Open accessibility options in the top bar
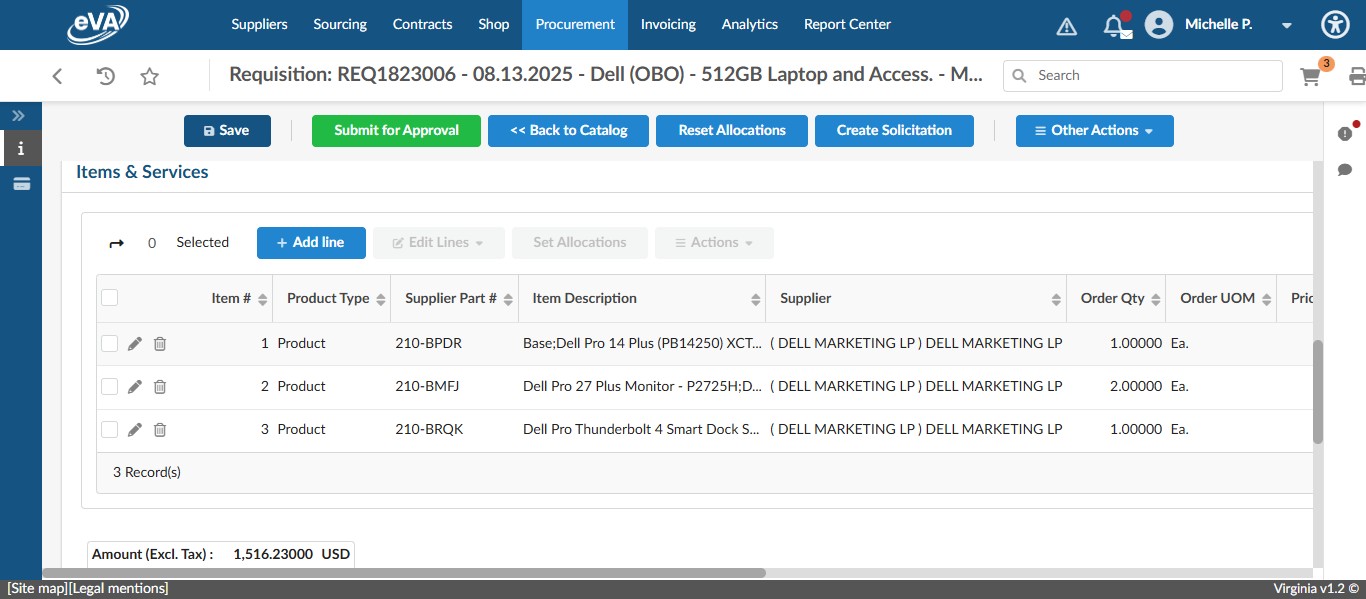 point(1335,24)
